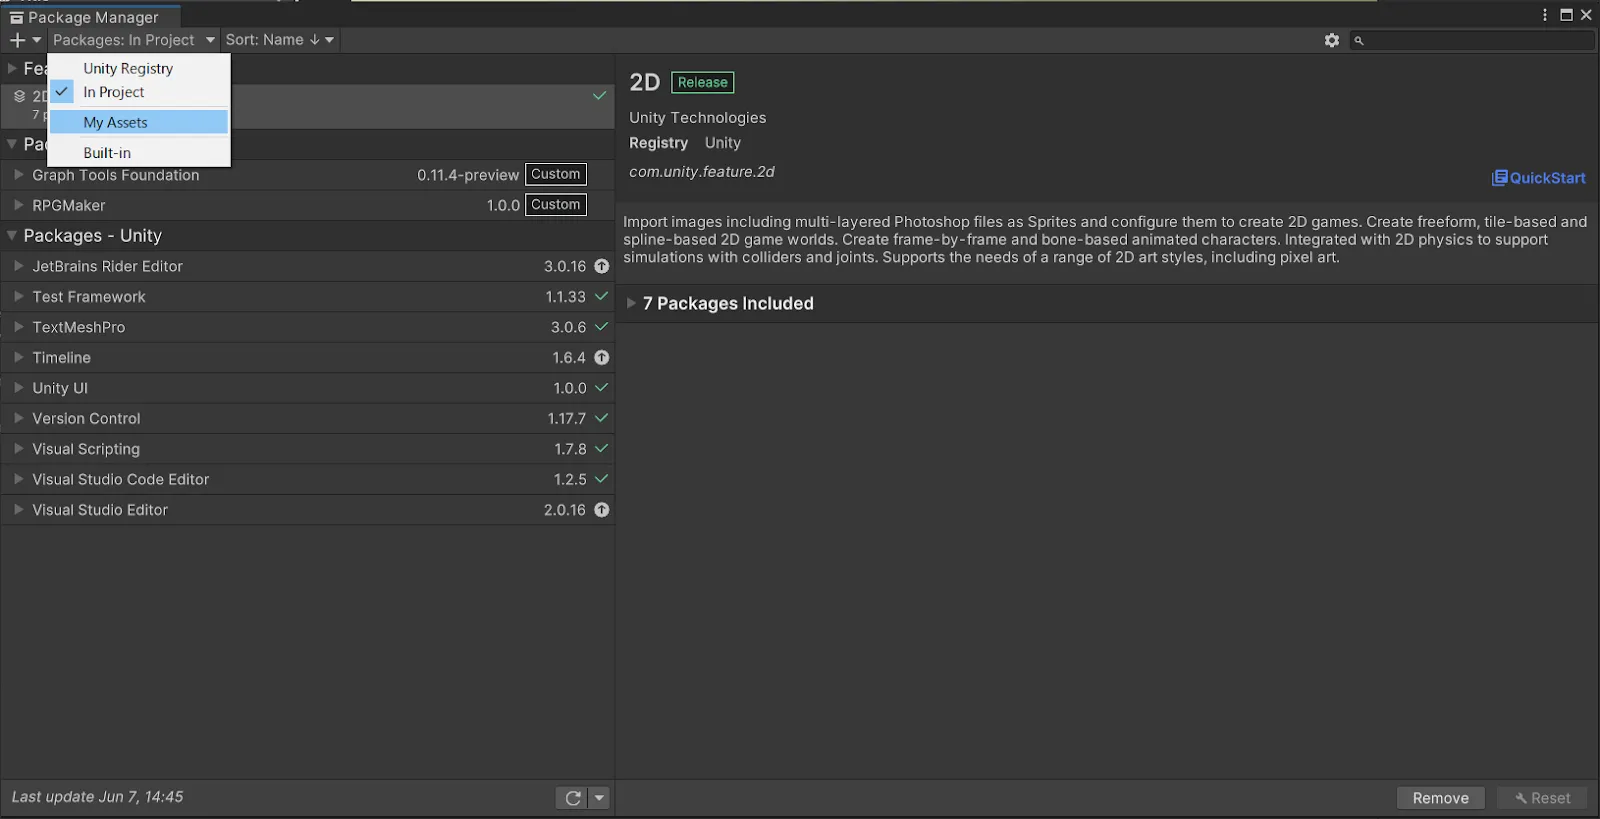
Task: Maximize the Package Manager window
Action: click(1566, 15)
